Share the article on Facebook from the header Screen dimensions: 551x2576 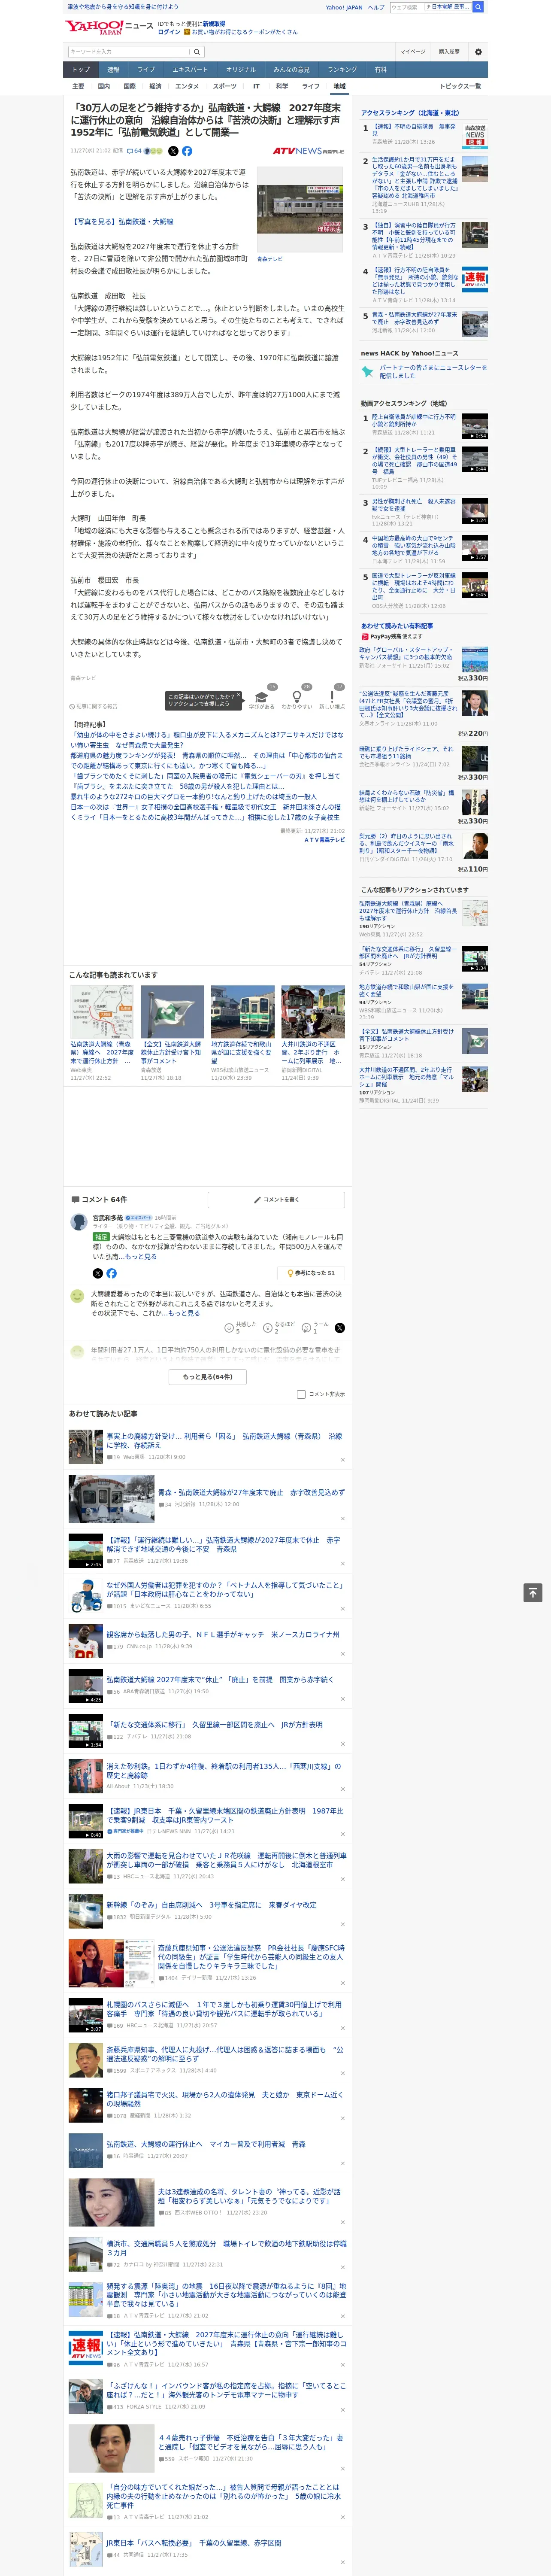[x=187, y=151]
